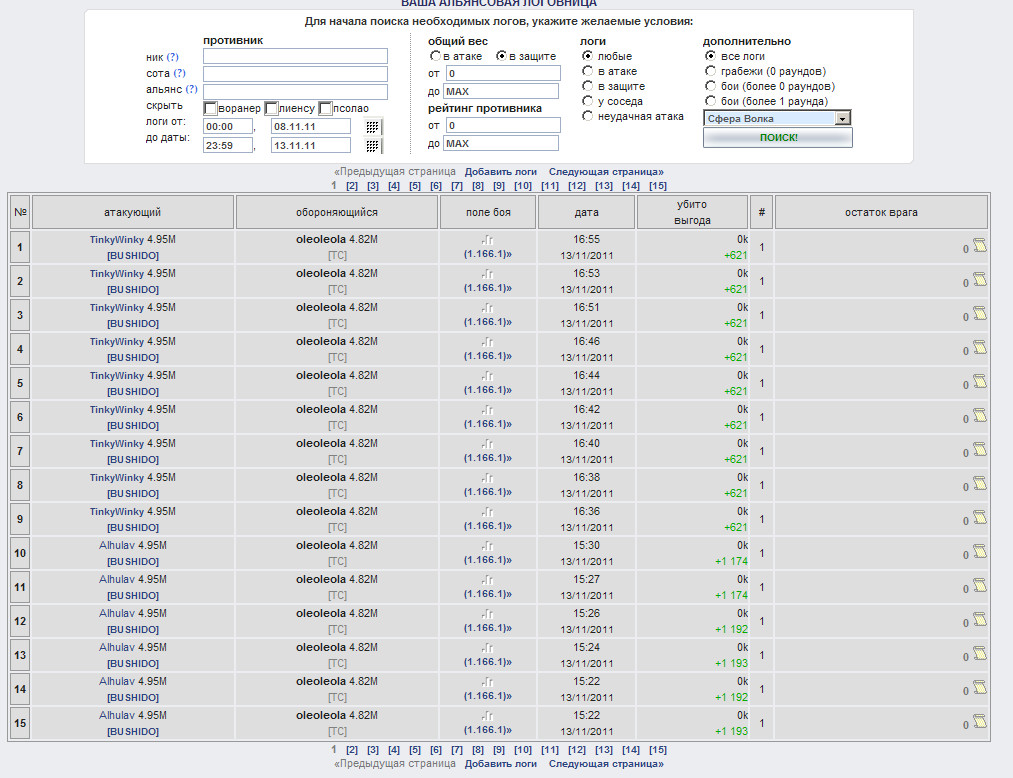Go to page [2] in top pagination

(x=352, y=186)
